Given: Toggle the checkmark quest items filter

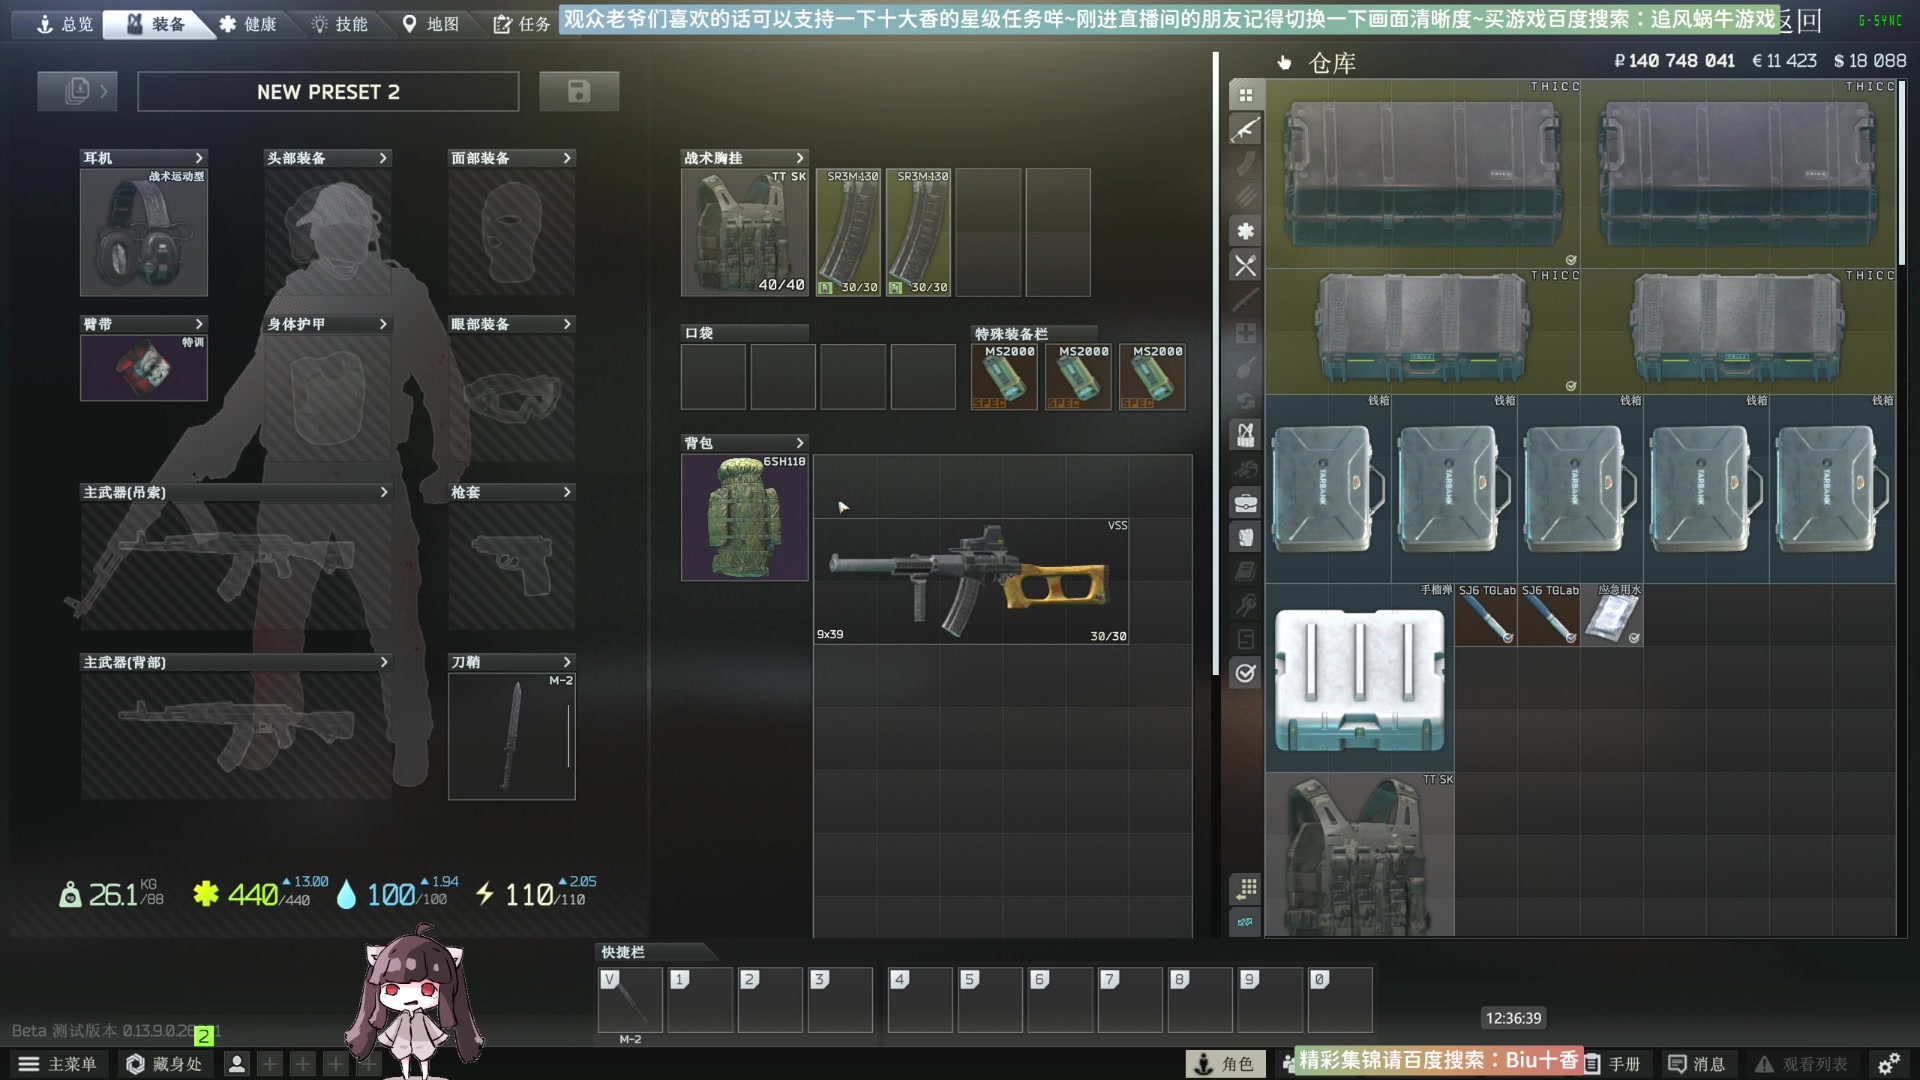Looking at the screenshot, I should click(x=1245, y=673).
